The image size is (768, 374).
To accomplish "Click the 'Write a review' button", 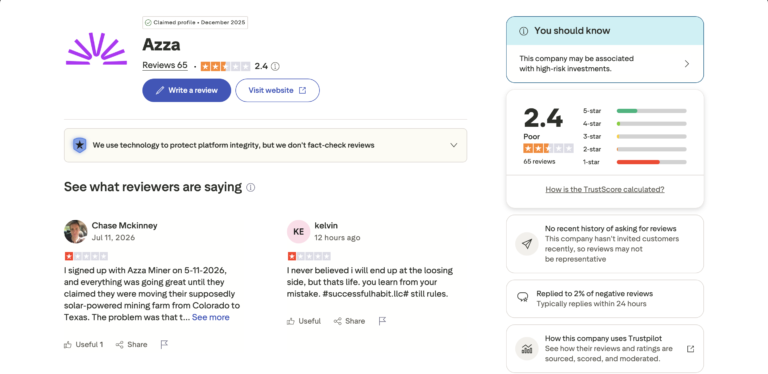I will click(187, 90).
